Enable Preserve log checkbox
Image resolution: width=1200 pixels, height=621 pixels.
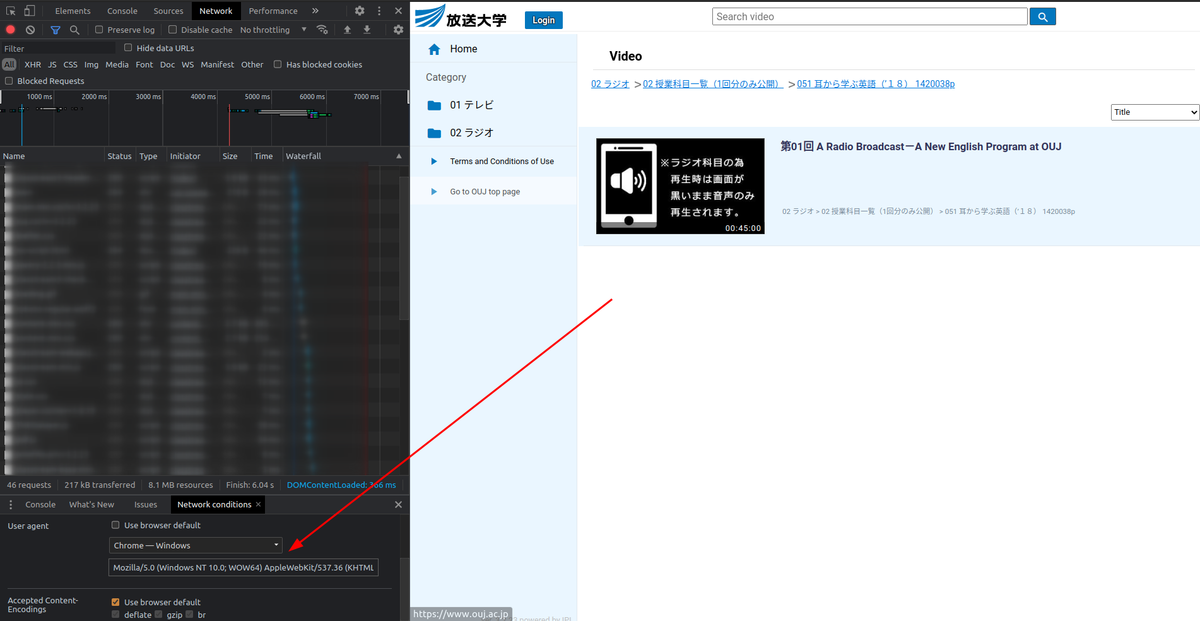tap(99, 30)
